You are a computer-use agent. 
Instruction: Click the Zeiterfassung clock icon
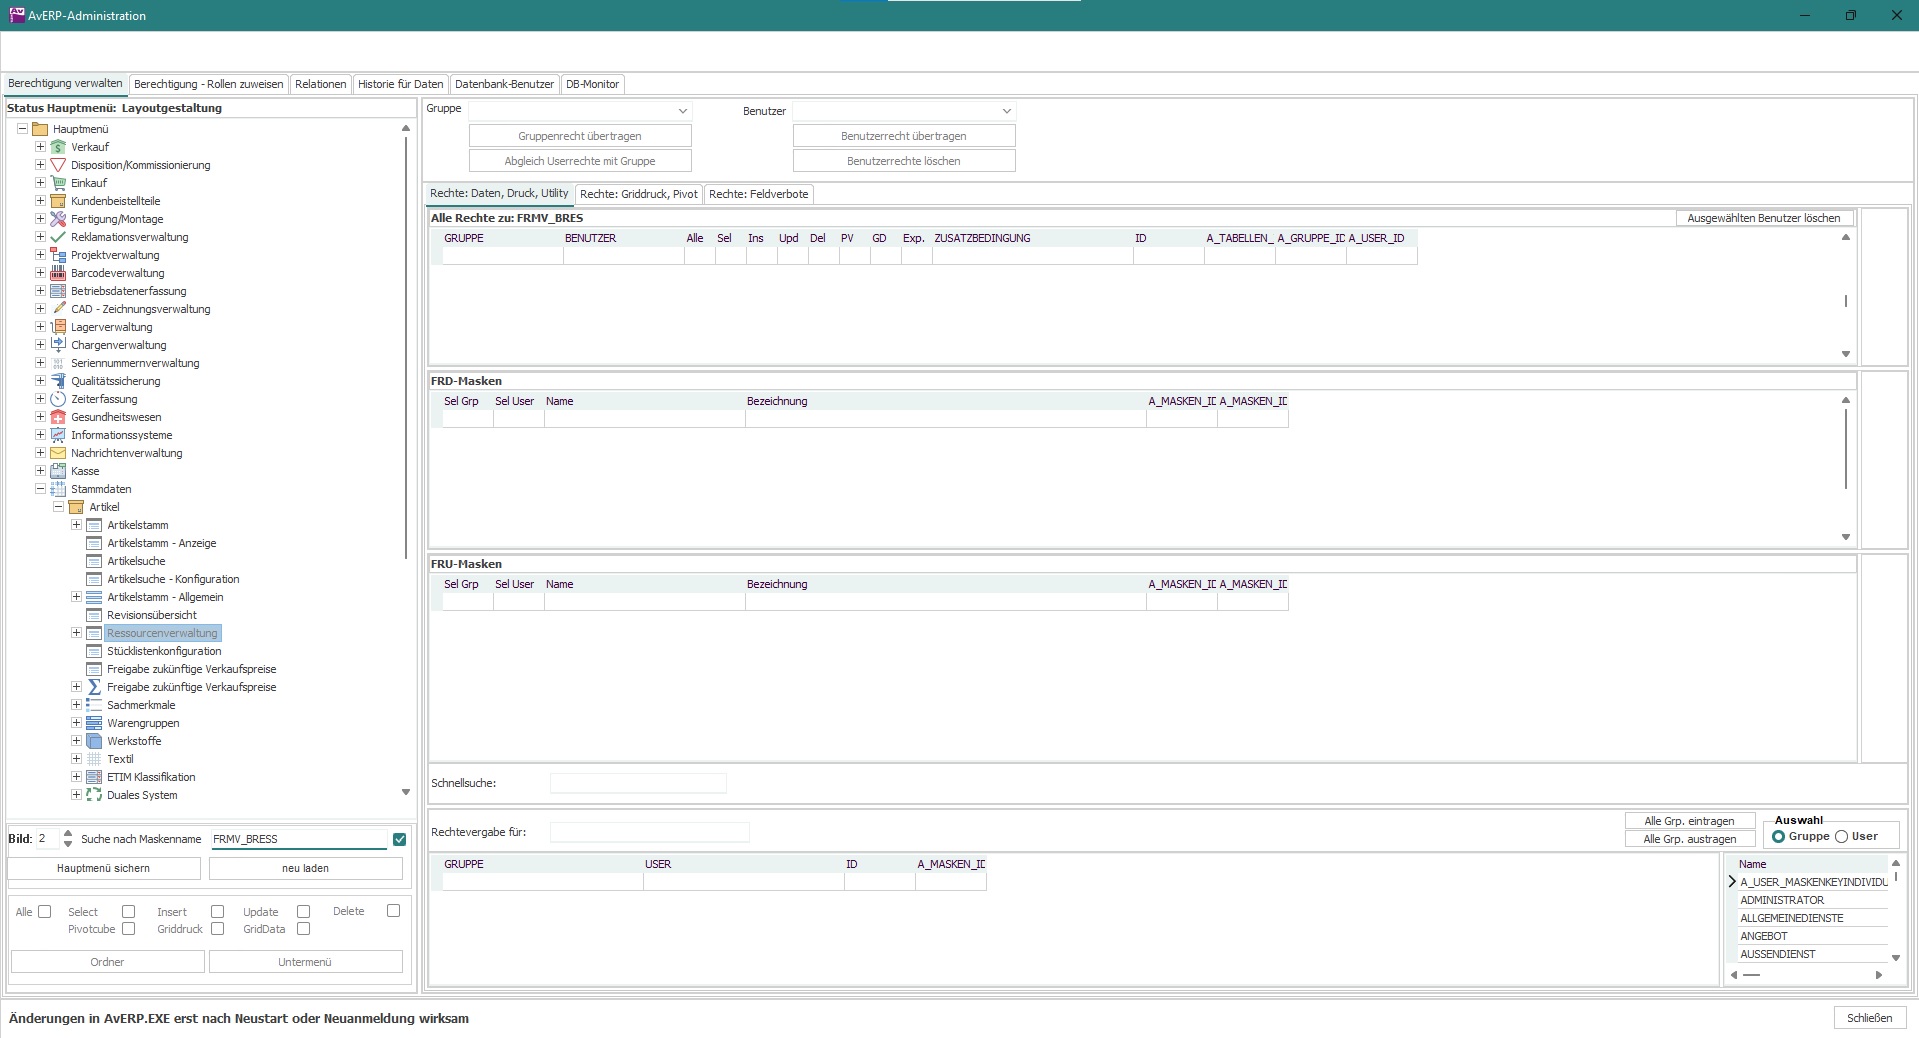(x=58, y=399)
